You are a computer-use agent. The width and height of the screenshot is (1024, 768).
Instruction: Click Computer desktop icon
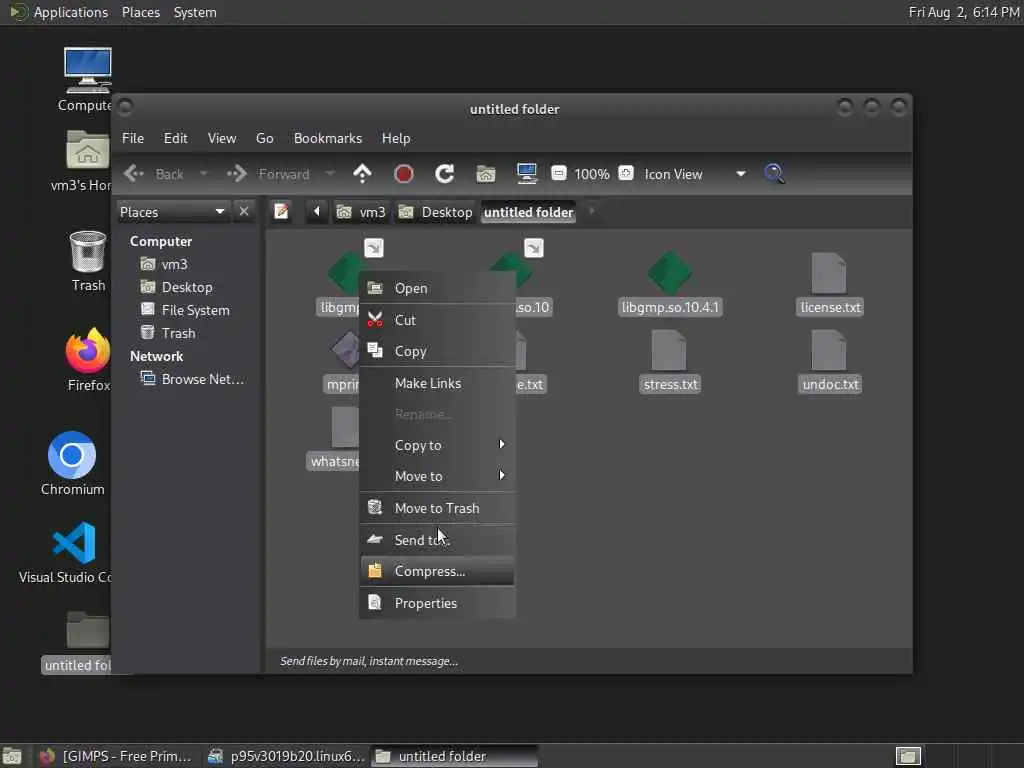(x=87, y=71)
